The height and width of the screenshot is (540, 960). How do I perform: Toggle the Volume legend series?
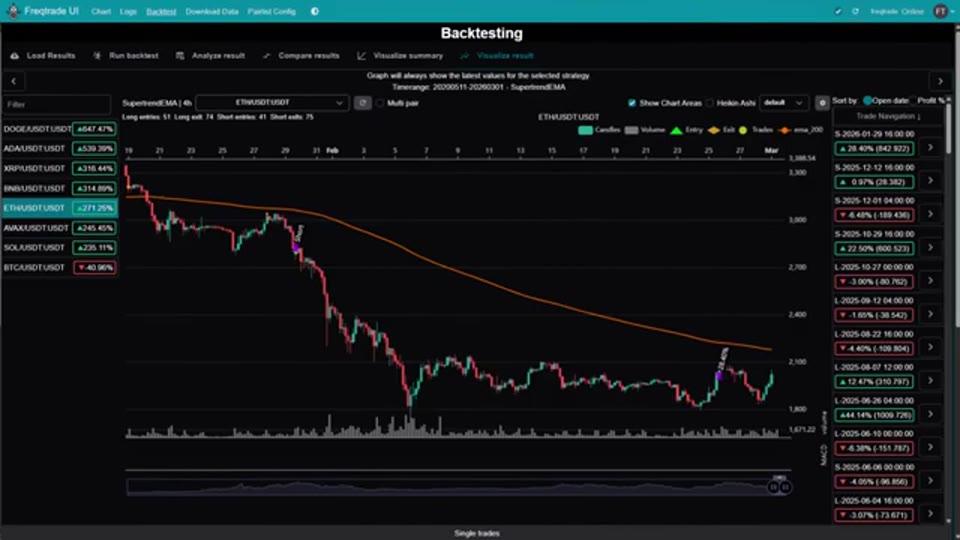[x=645, y=130]
